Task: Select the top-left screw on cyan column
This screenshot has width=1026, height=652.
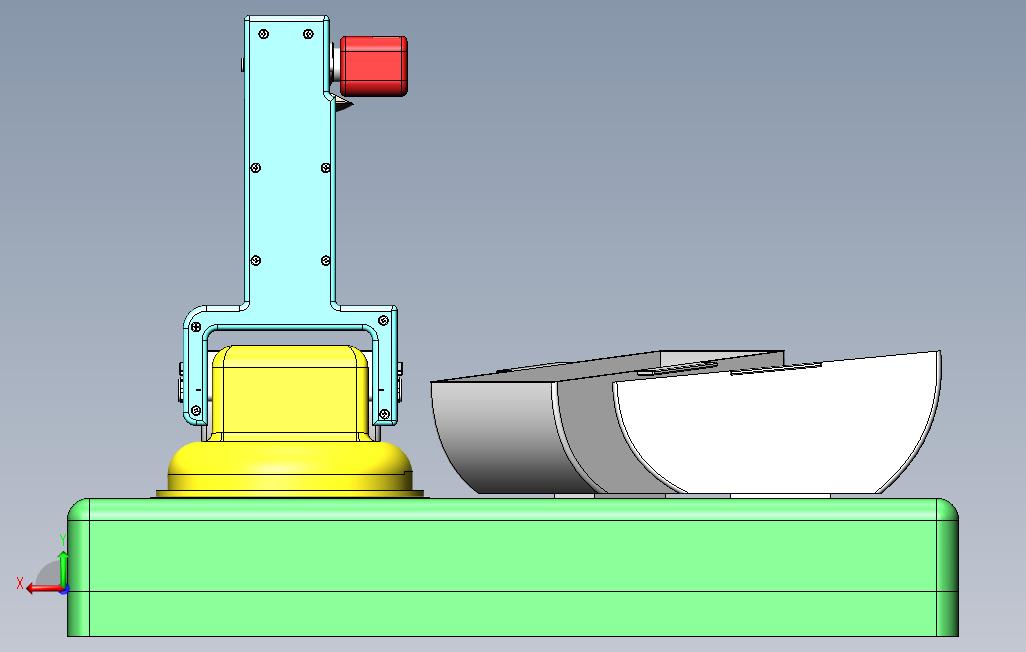Action: pos(264,34)
